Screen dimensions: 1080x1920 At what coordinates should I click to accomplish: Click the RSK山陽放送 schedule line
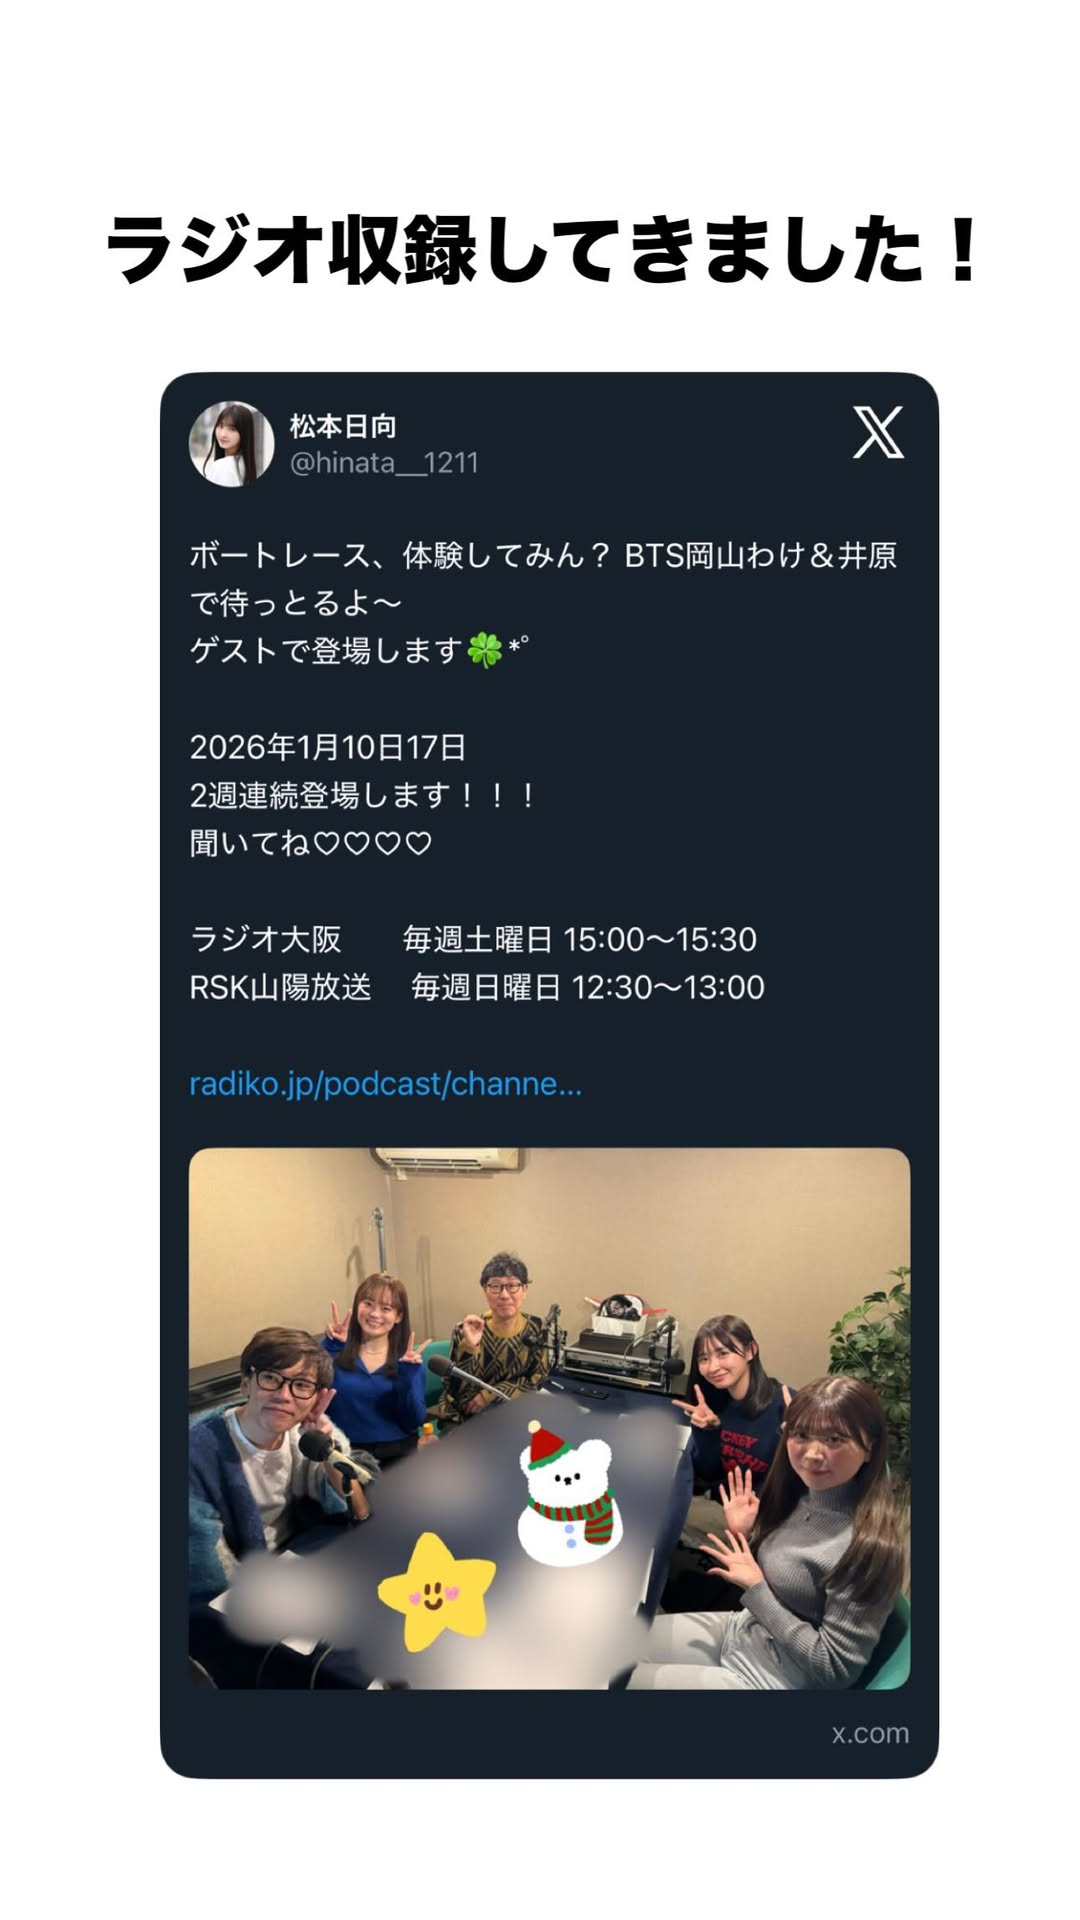click(x=477, y=987)
